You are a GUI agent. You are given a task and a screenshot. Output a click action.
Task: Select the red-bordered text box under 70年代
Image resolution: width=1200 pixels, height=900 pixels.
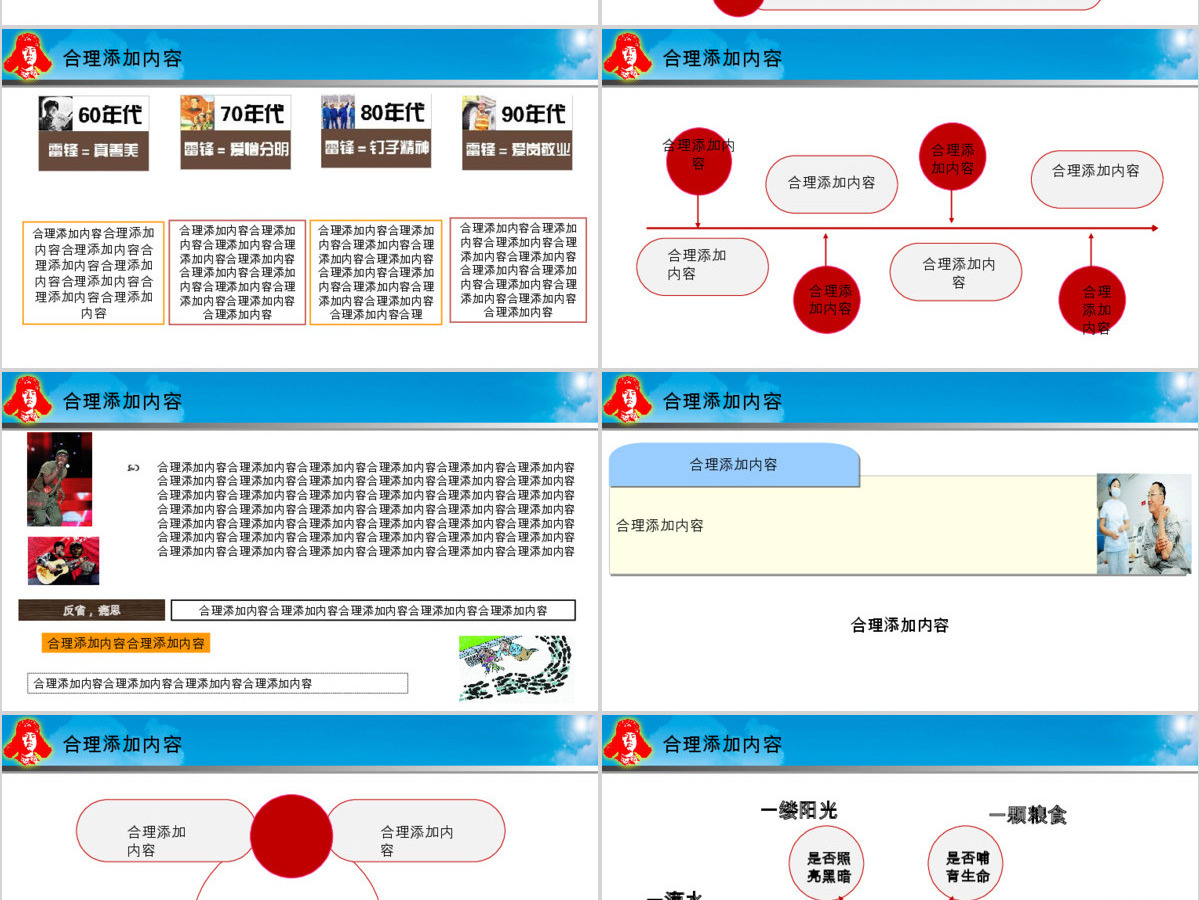(237, 272)
